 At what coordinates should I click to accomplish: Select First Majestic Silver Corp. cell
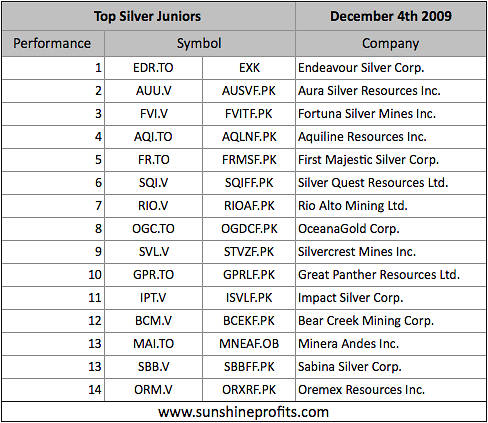(x=391, y=160)
